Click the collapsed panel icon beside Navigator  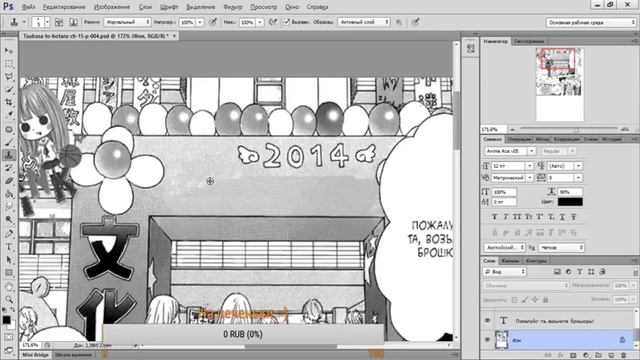click(471, 49)
